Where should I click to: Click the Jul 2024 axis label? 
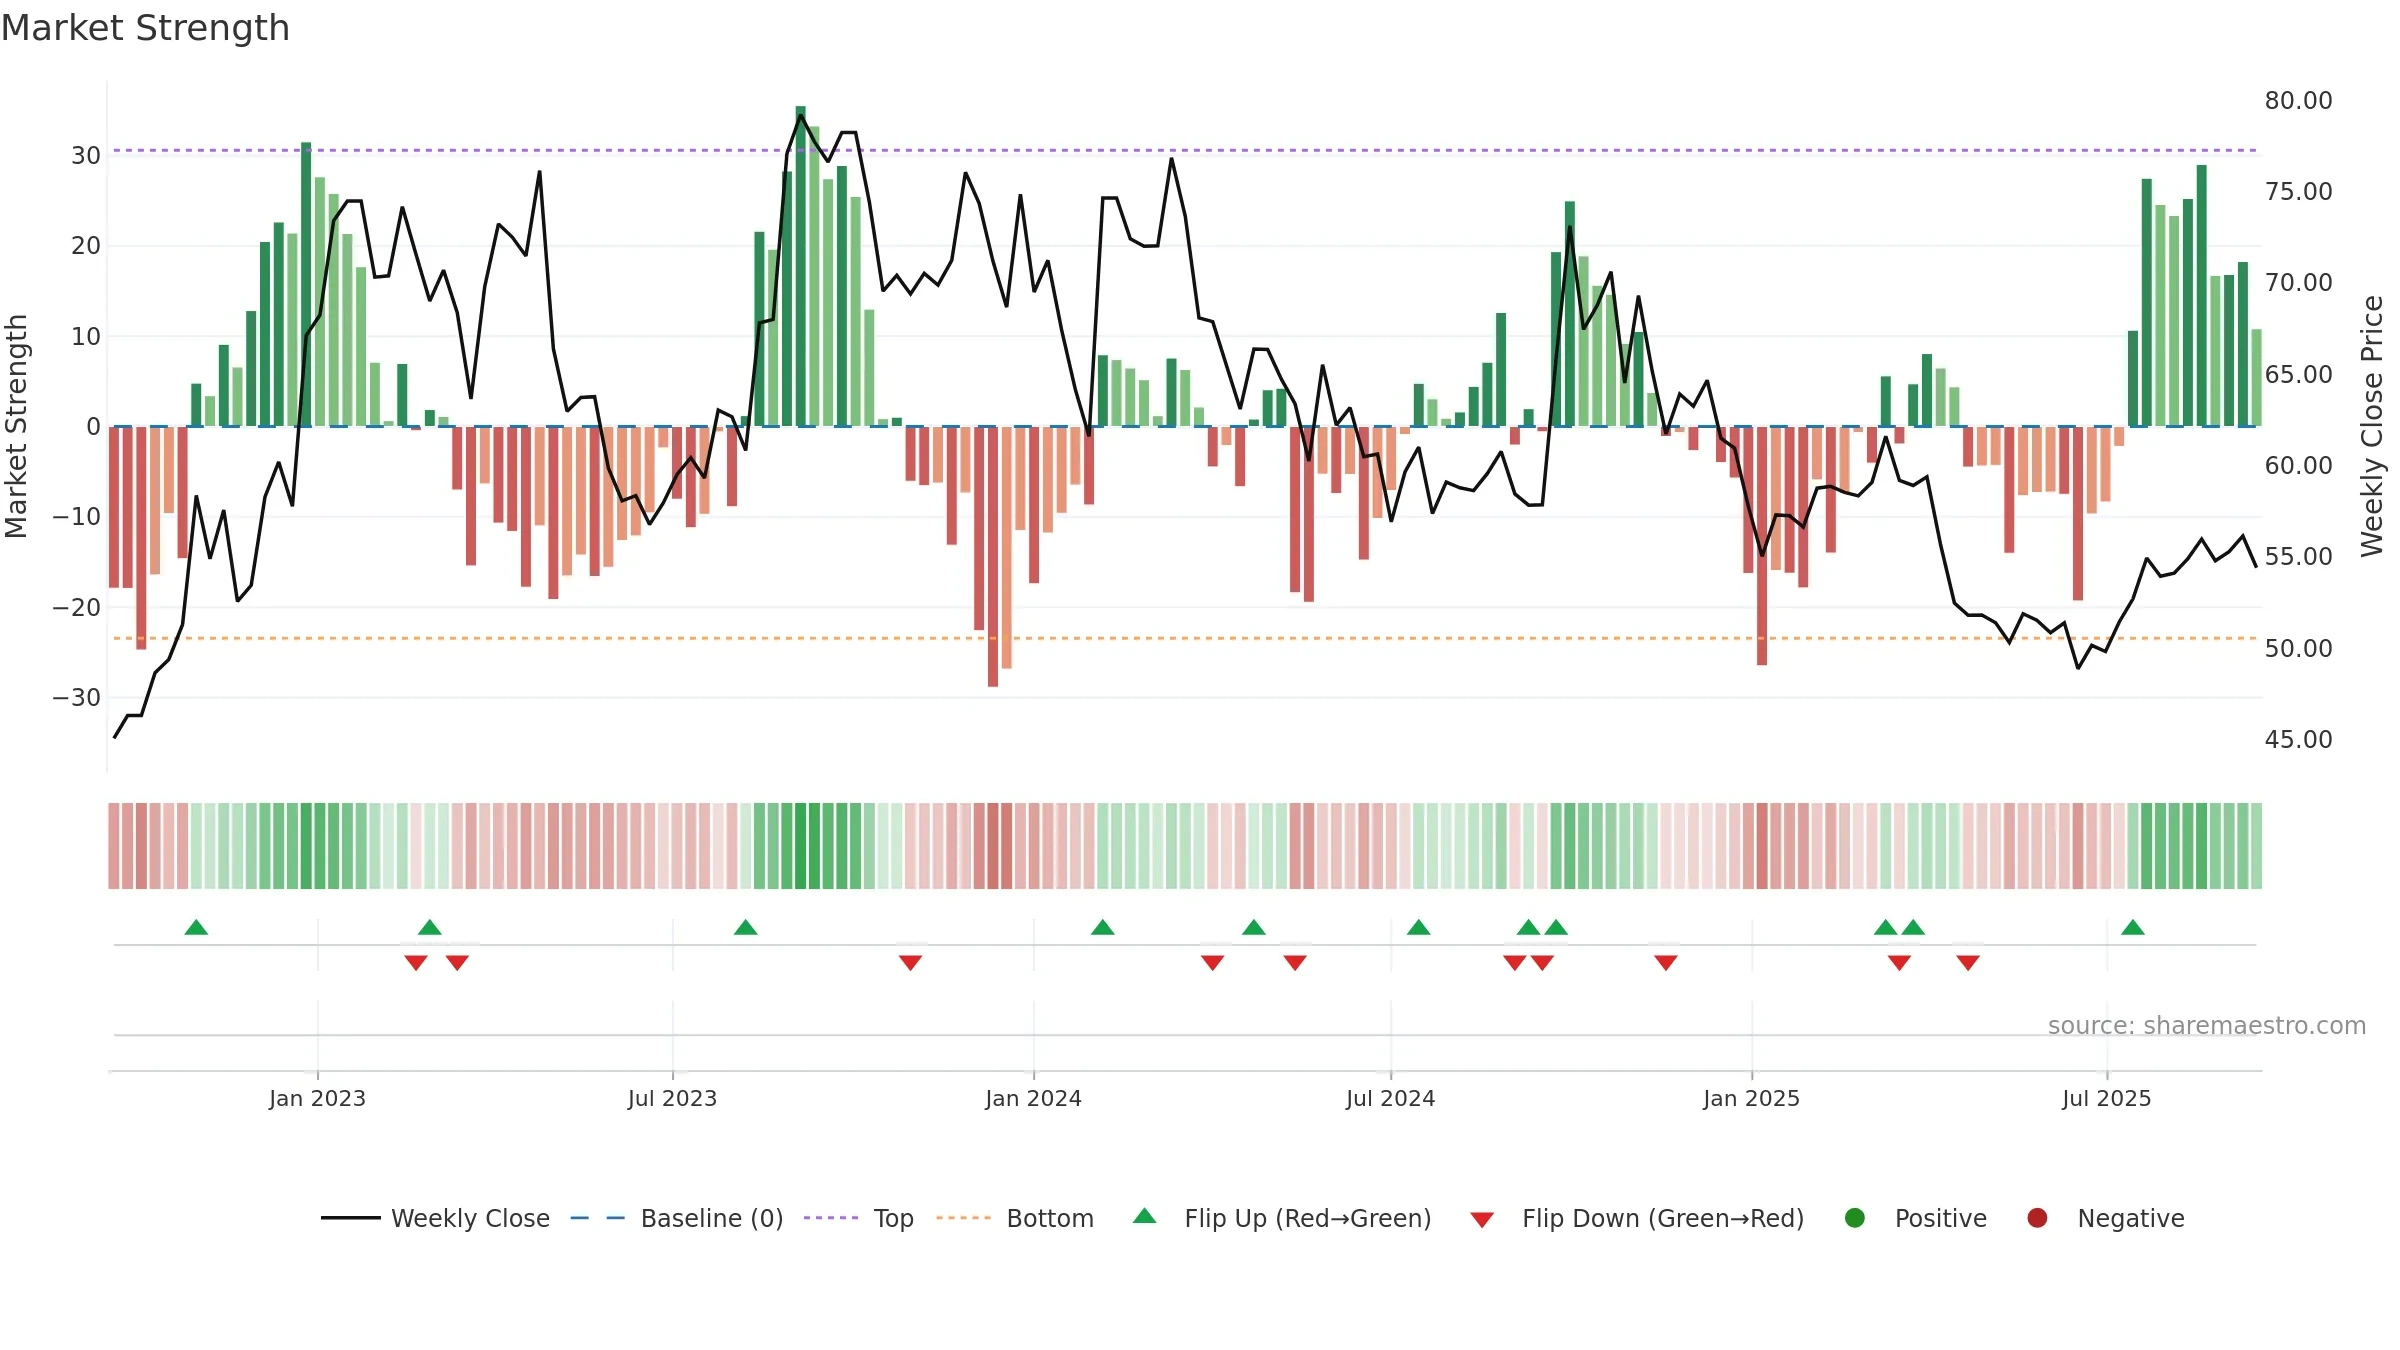pos(1390,1098)
